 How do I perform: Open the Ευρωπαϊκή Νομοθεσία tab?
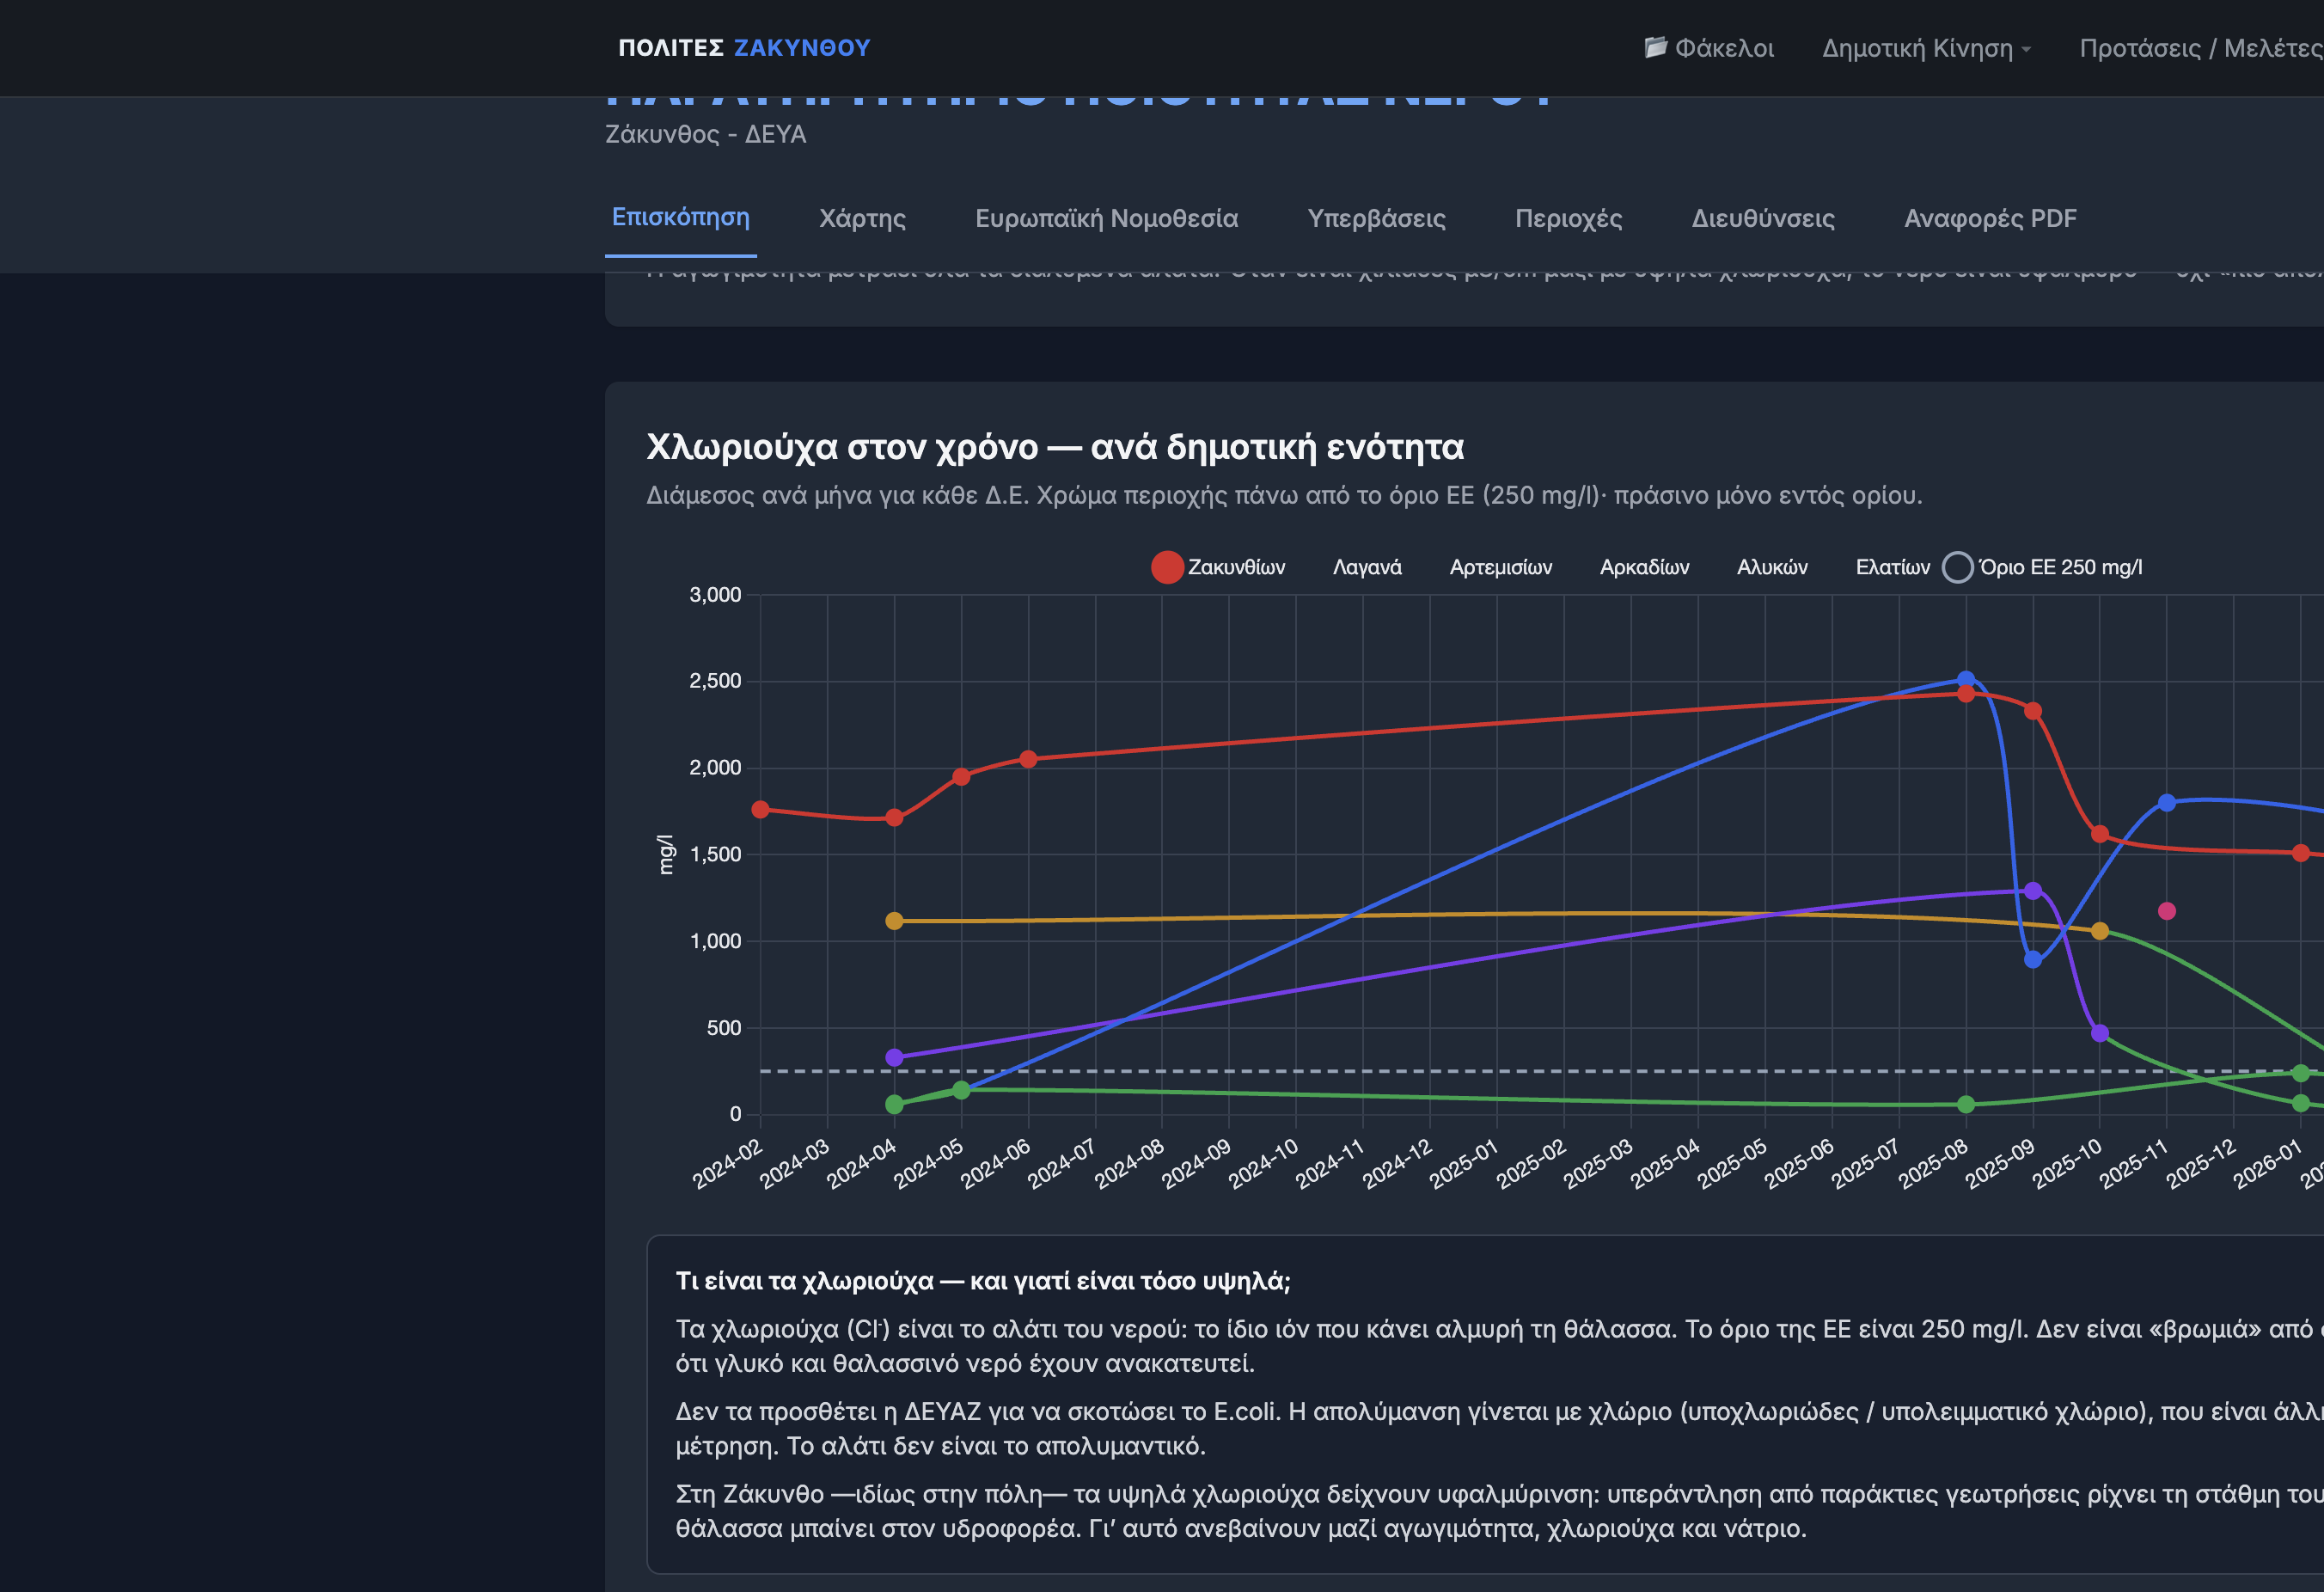[1106, 218]
